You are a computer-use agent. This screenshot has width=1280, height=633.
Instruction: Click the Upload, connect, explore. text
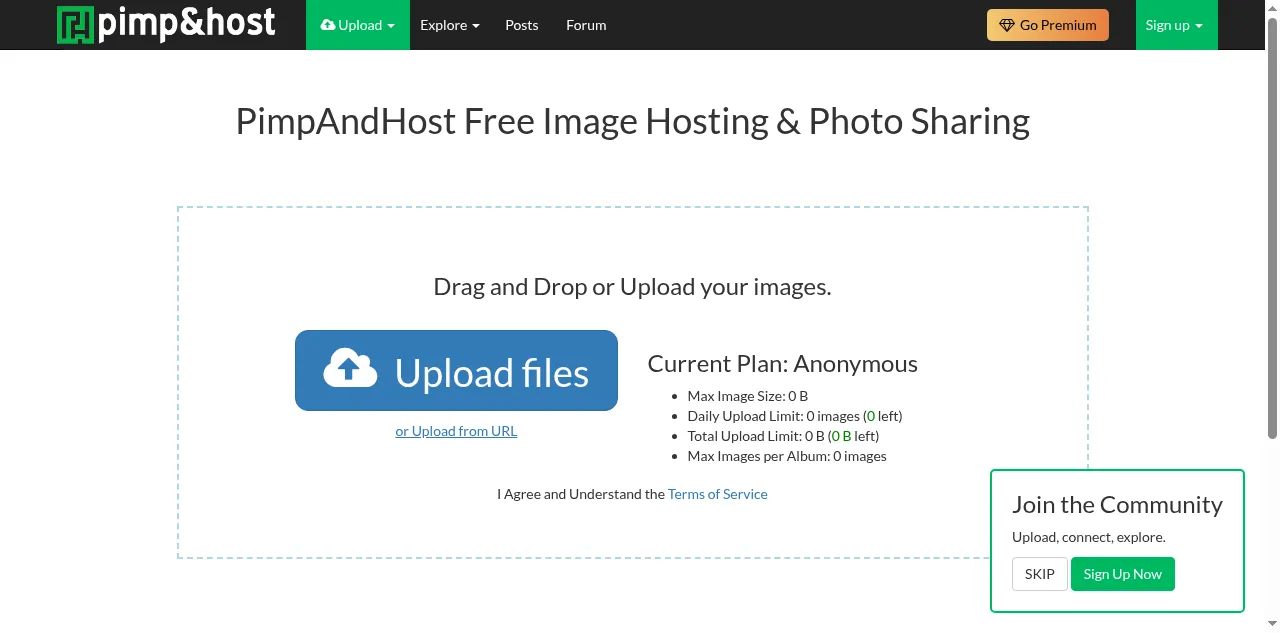point(1089,537)
